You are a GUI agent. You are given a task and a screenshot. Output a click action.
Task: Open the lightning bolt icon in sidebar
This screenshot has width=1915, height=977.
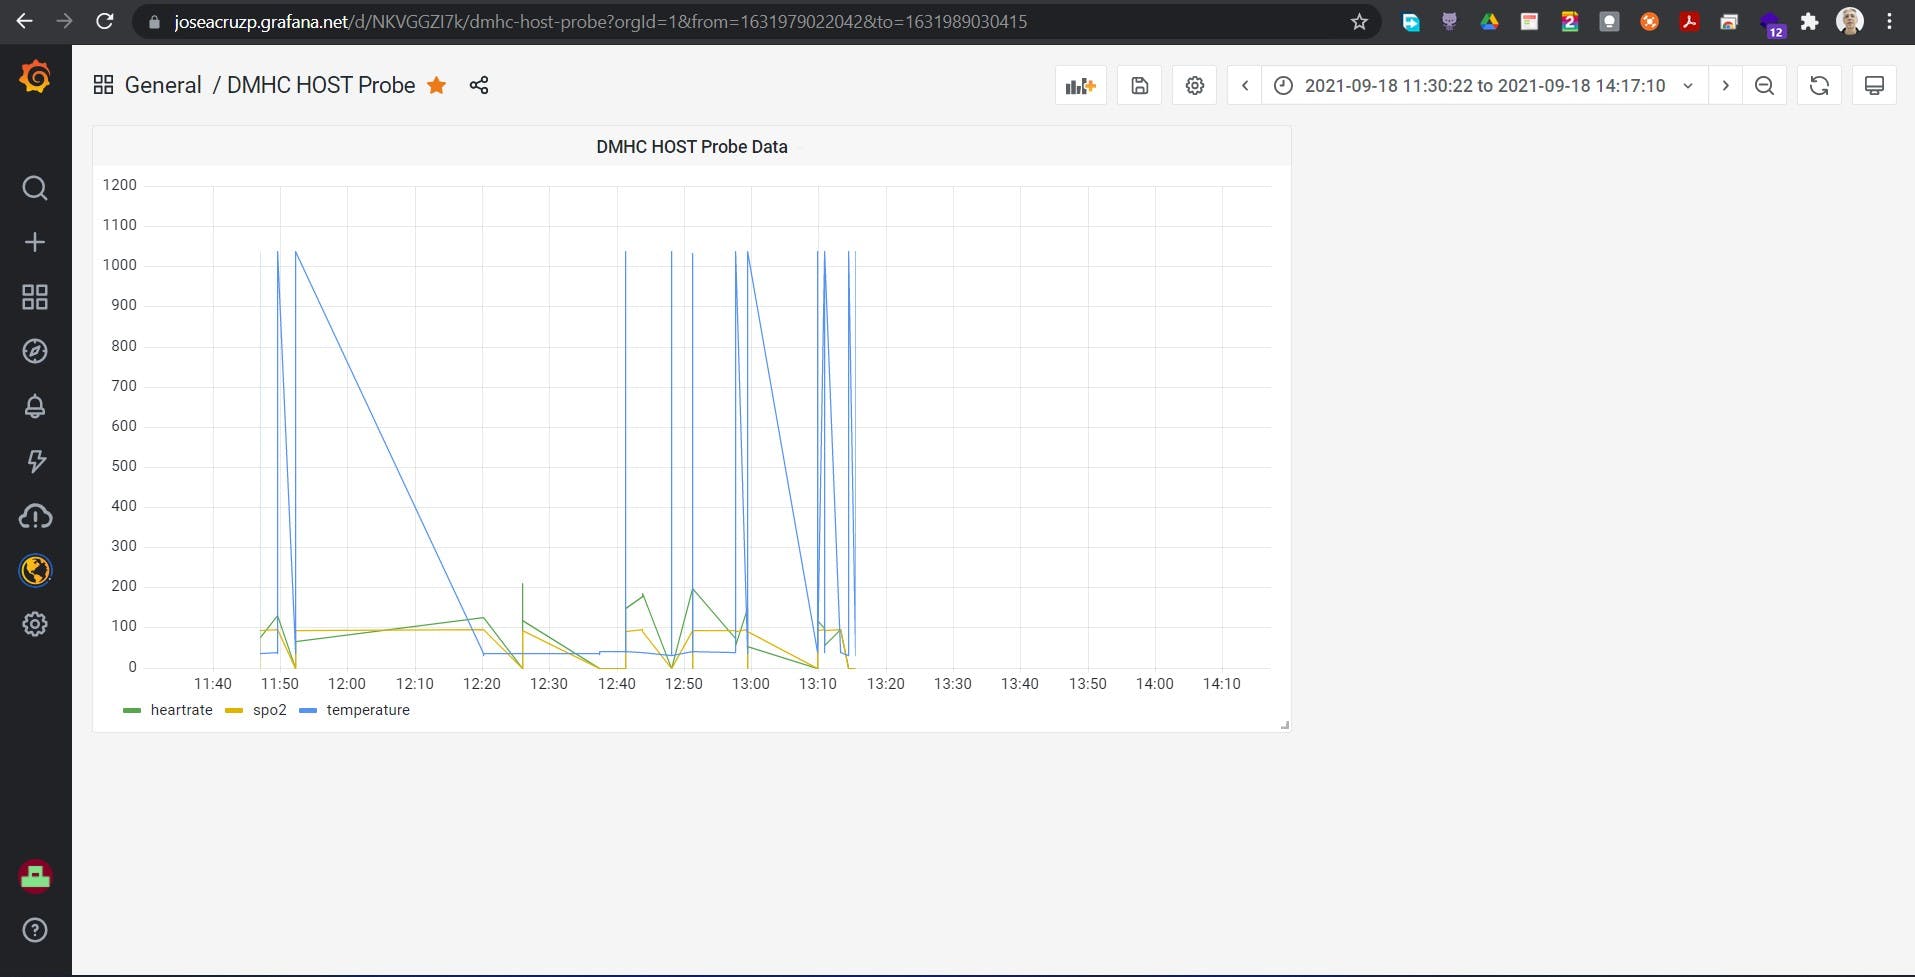point(35,461)
